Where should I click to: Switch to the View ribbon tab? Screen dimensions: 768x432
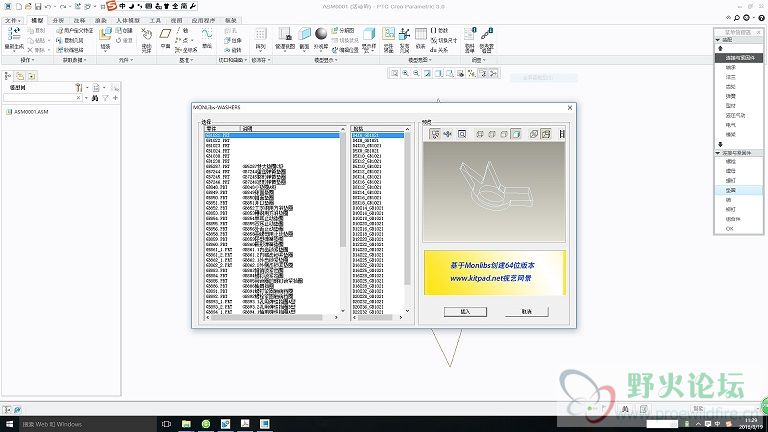[176, 21]
